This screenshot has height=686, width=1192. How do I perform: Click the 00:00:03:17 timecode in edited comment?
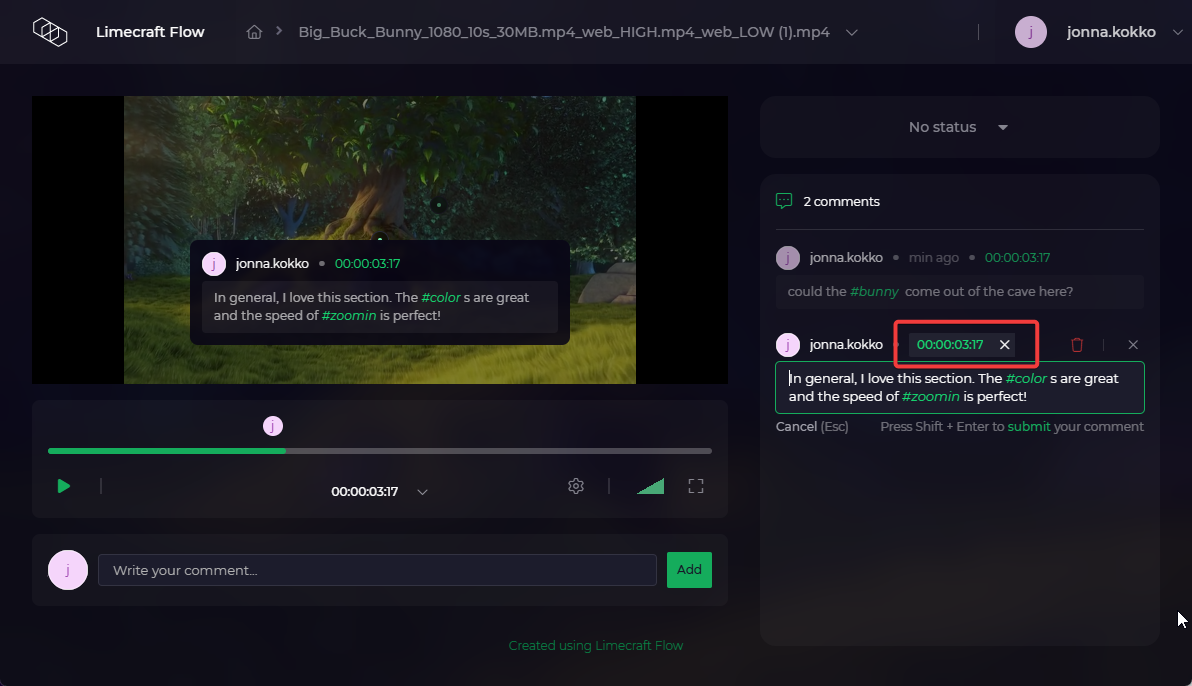tap(949, 345)
